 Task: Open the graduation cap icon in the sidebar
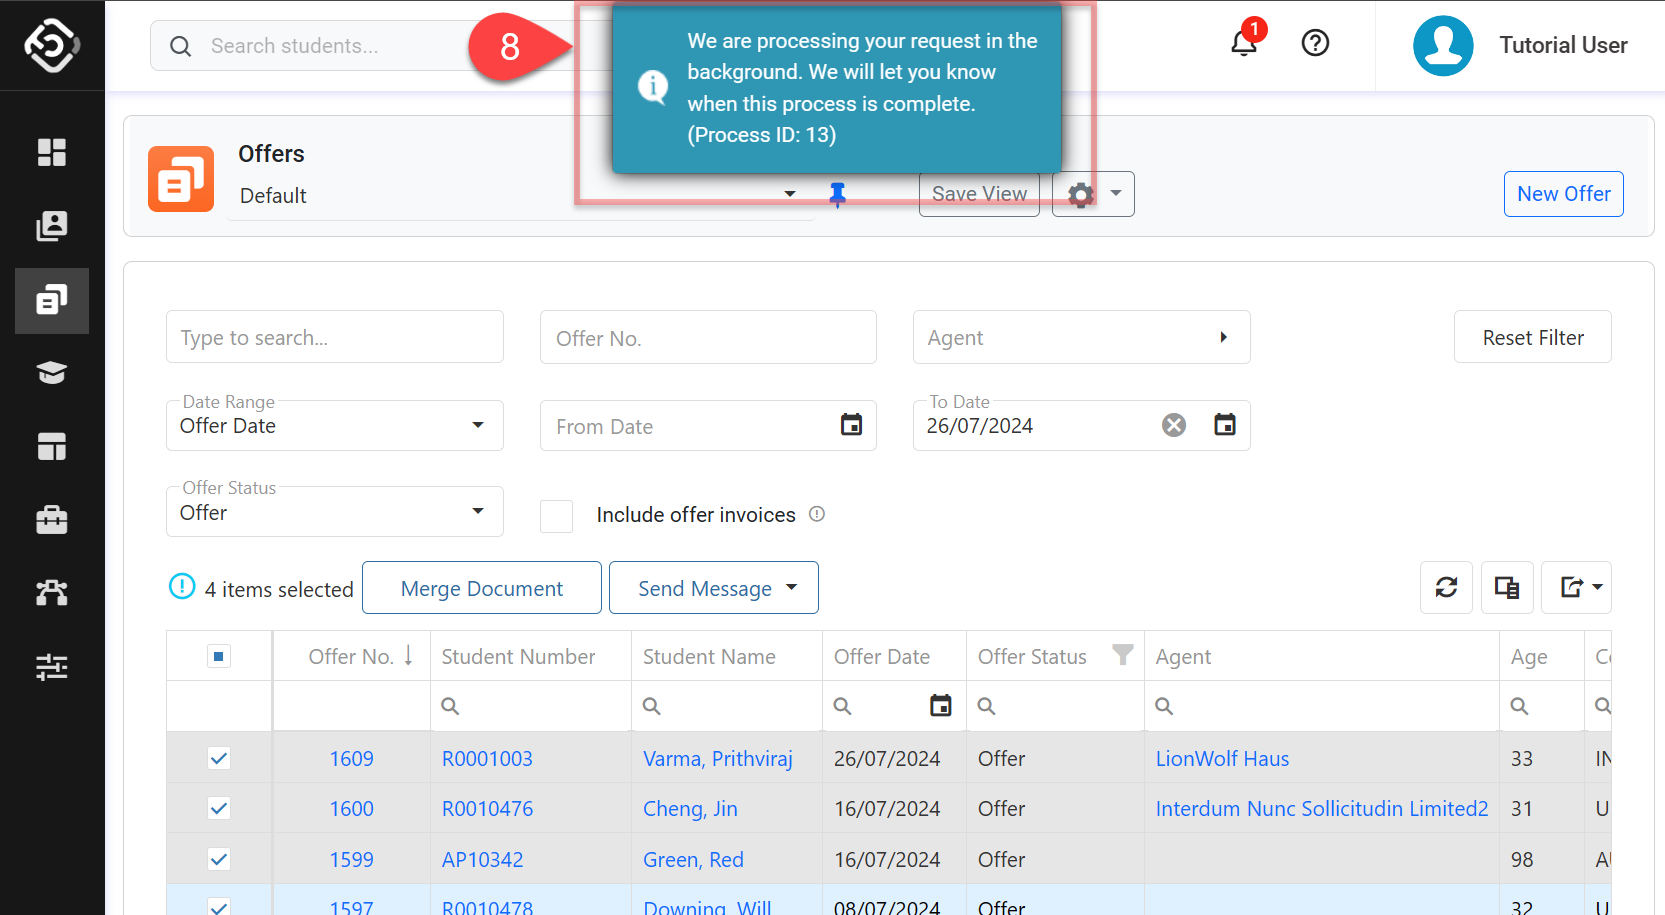coord(52,373)
